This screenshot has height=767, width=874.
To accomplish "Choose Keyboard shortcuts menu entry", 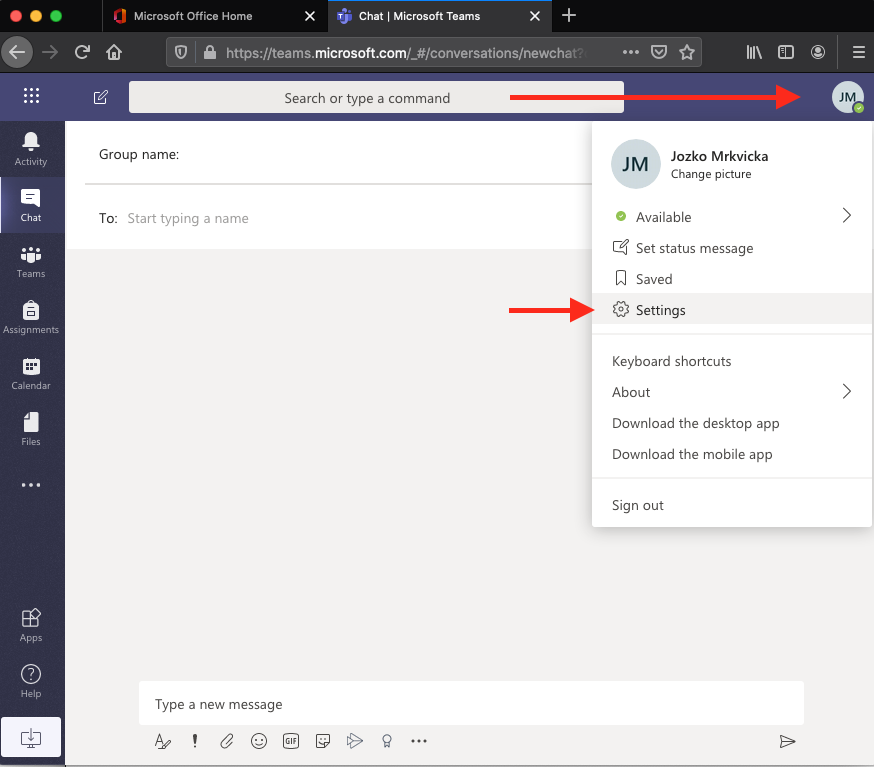I will 671,361.
